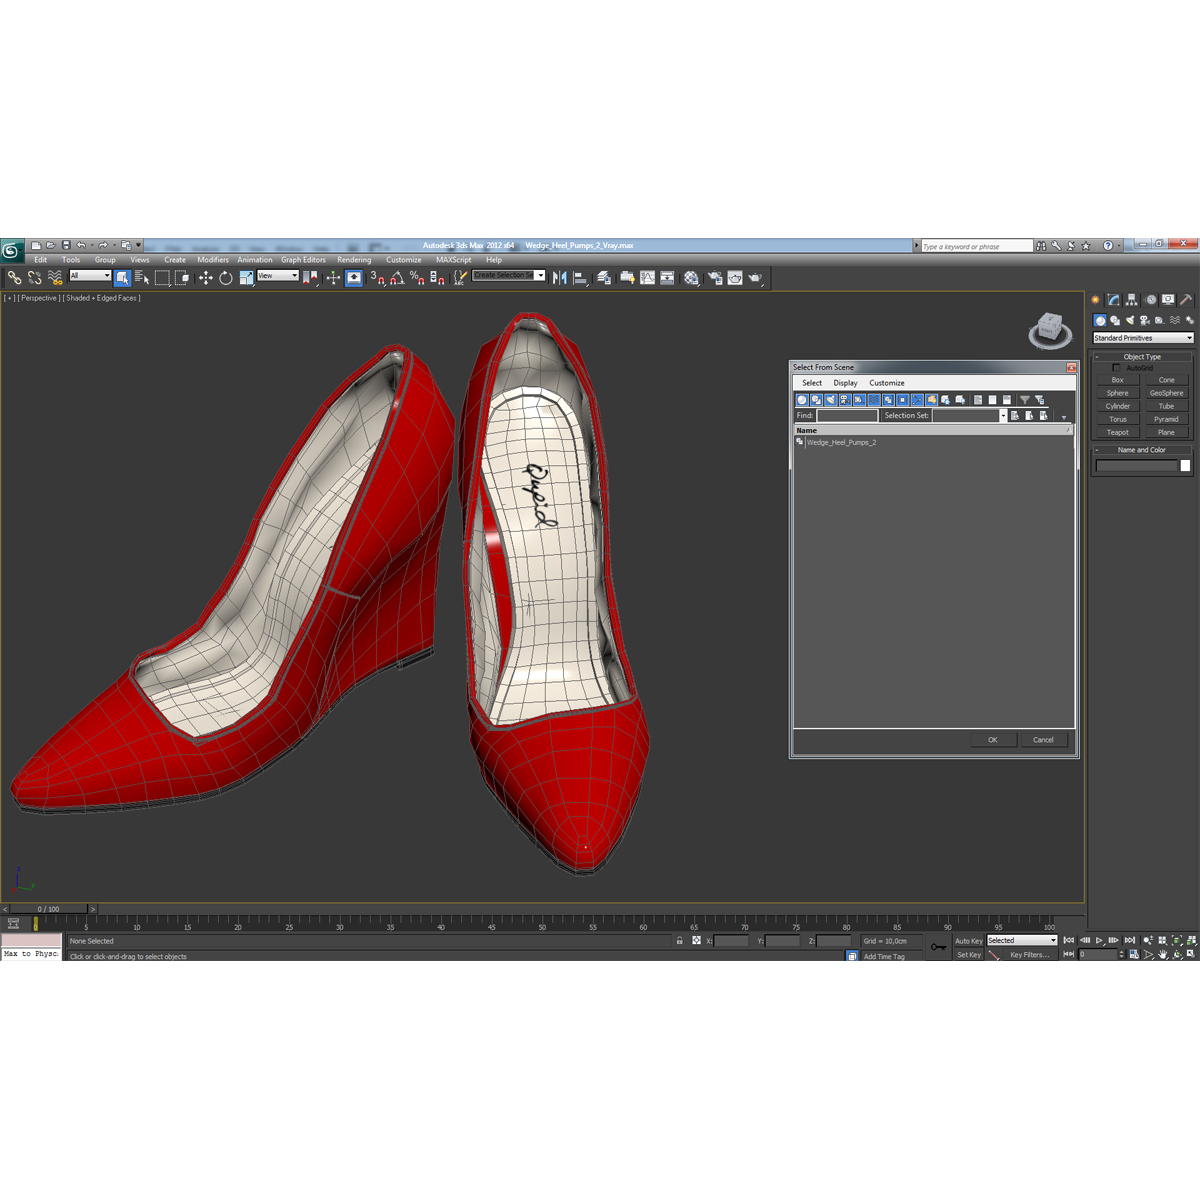The image size is (1200, 1200).
Task: Enable the AutoGrid checkbox
Action: tap(1116, 368)
